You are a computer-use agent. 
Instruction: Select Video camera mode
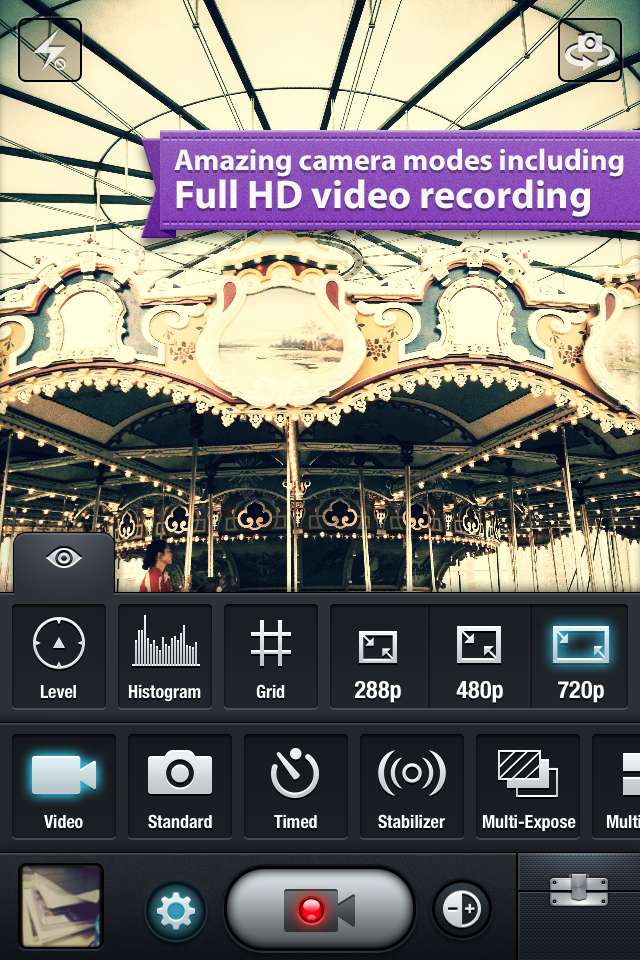[x=64, y=787]
